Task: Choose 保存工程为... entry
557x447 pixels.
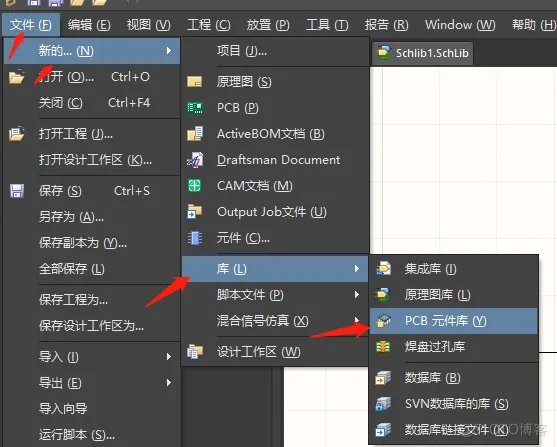Action: (92, 300)
